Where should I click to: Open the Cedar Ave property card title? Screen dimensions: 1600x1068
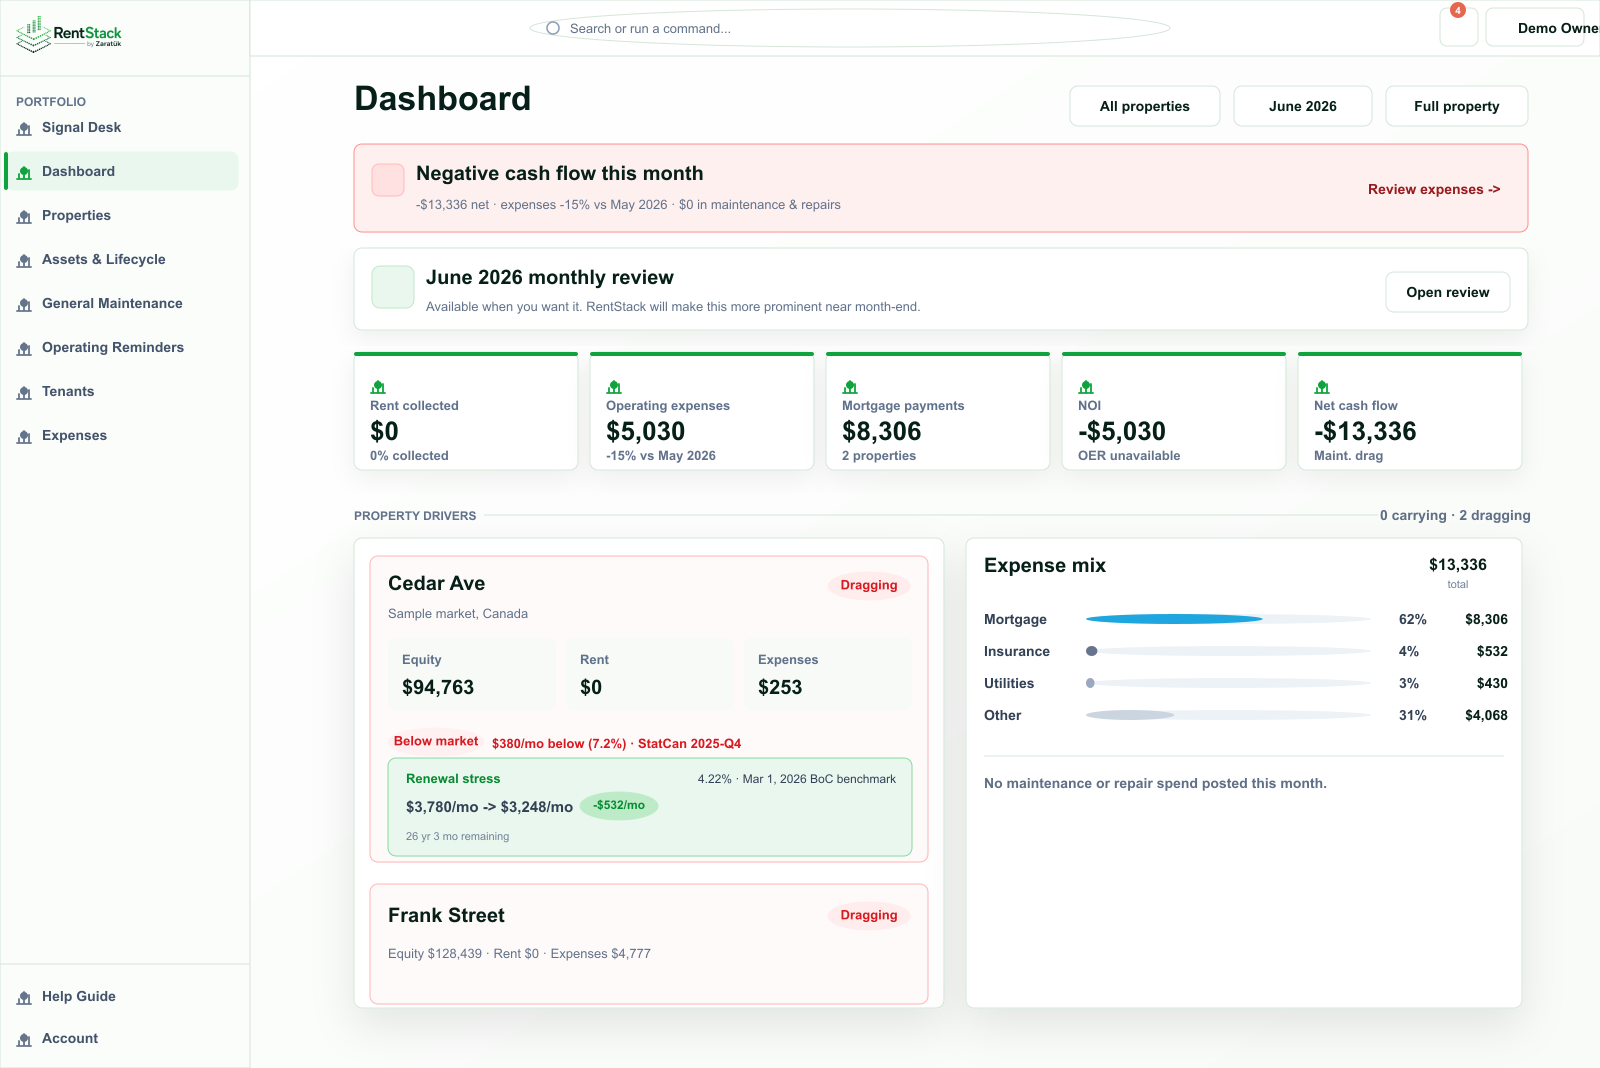point(437,583)
